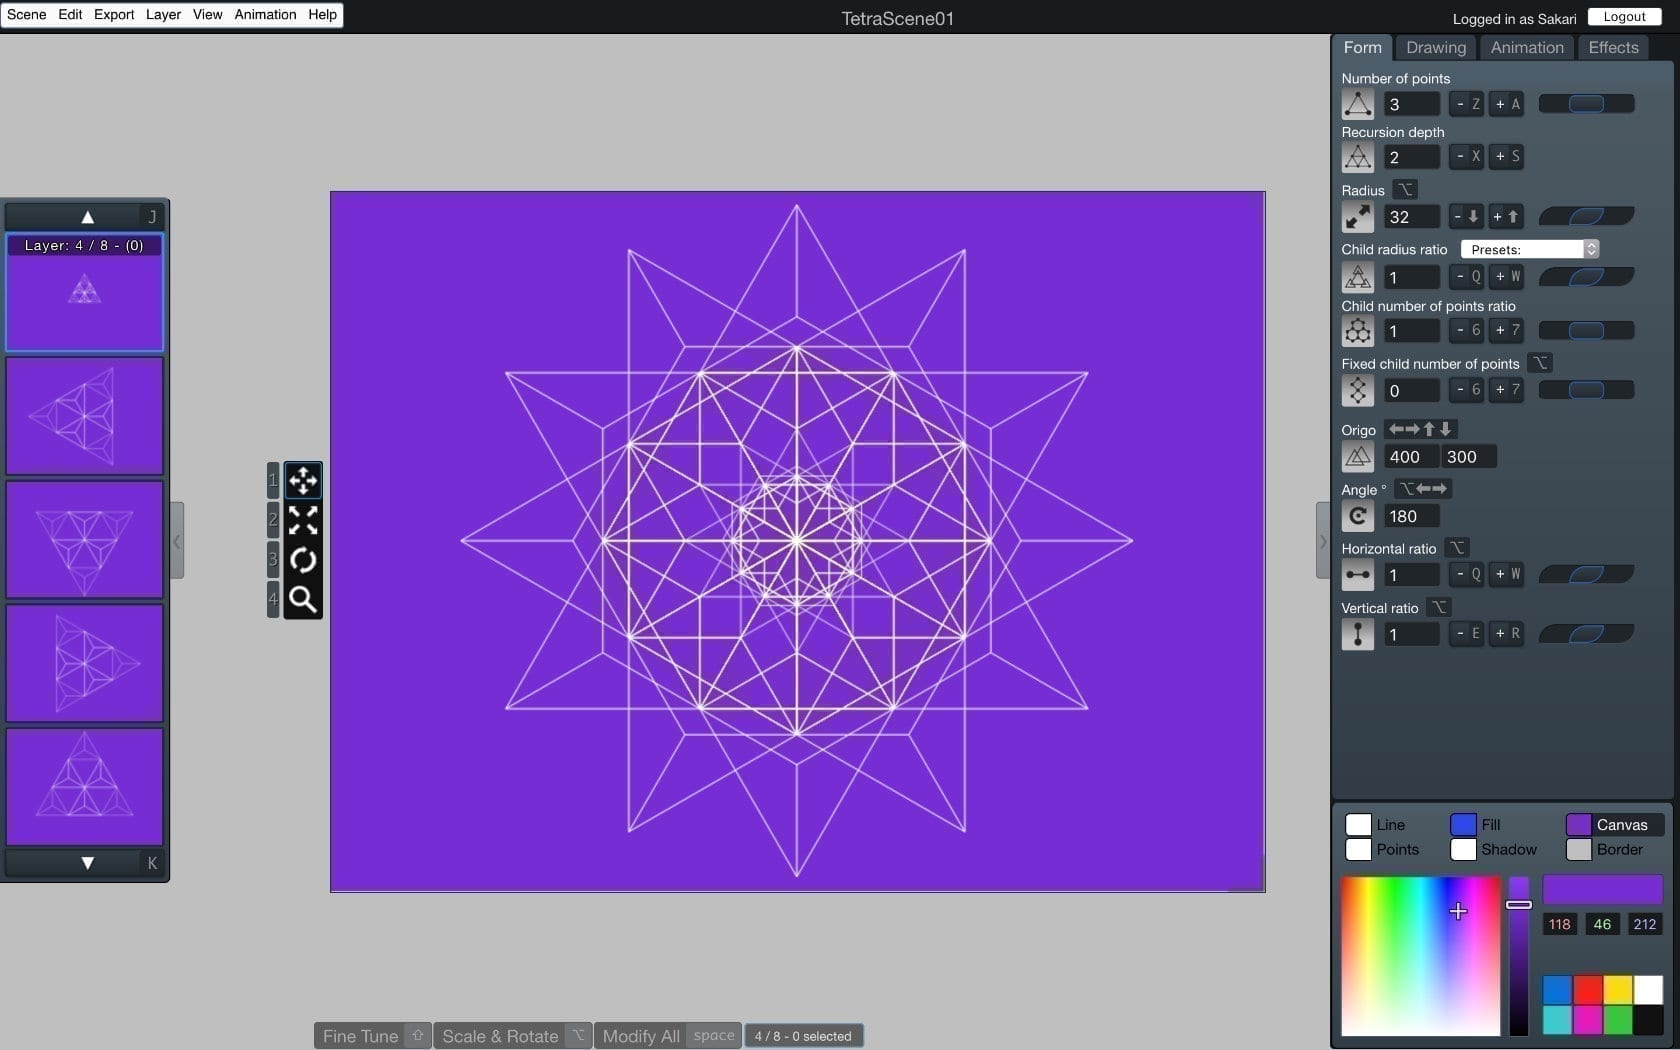Adjust the Number of points slider
Image resolution: width=1680 pixels, height=1050 pixels.
(1586, 104)
